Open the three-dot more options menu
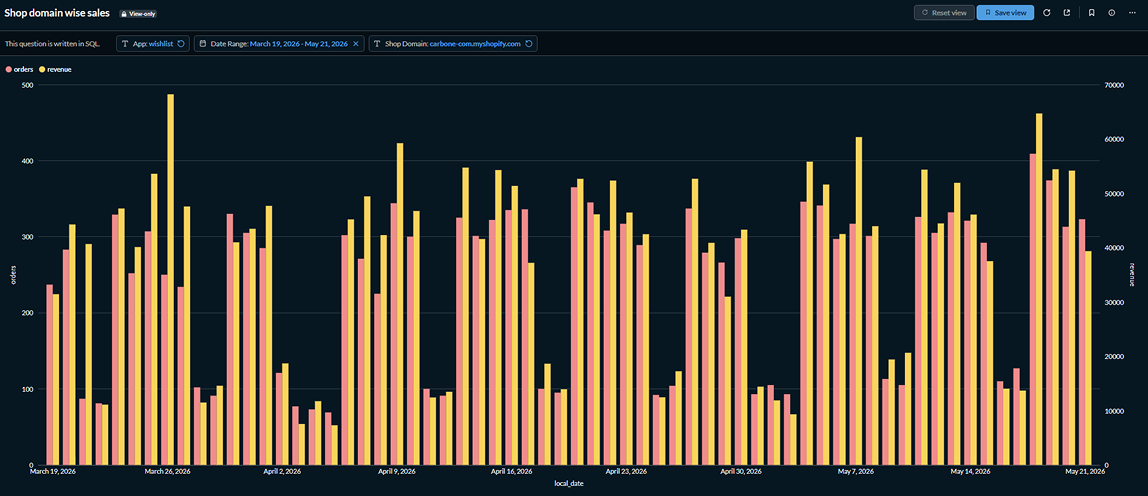Image resolution: width=1148 pixels, height=496 pixels. (1132, 12)
